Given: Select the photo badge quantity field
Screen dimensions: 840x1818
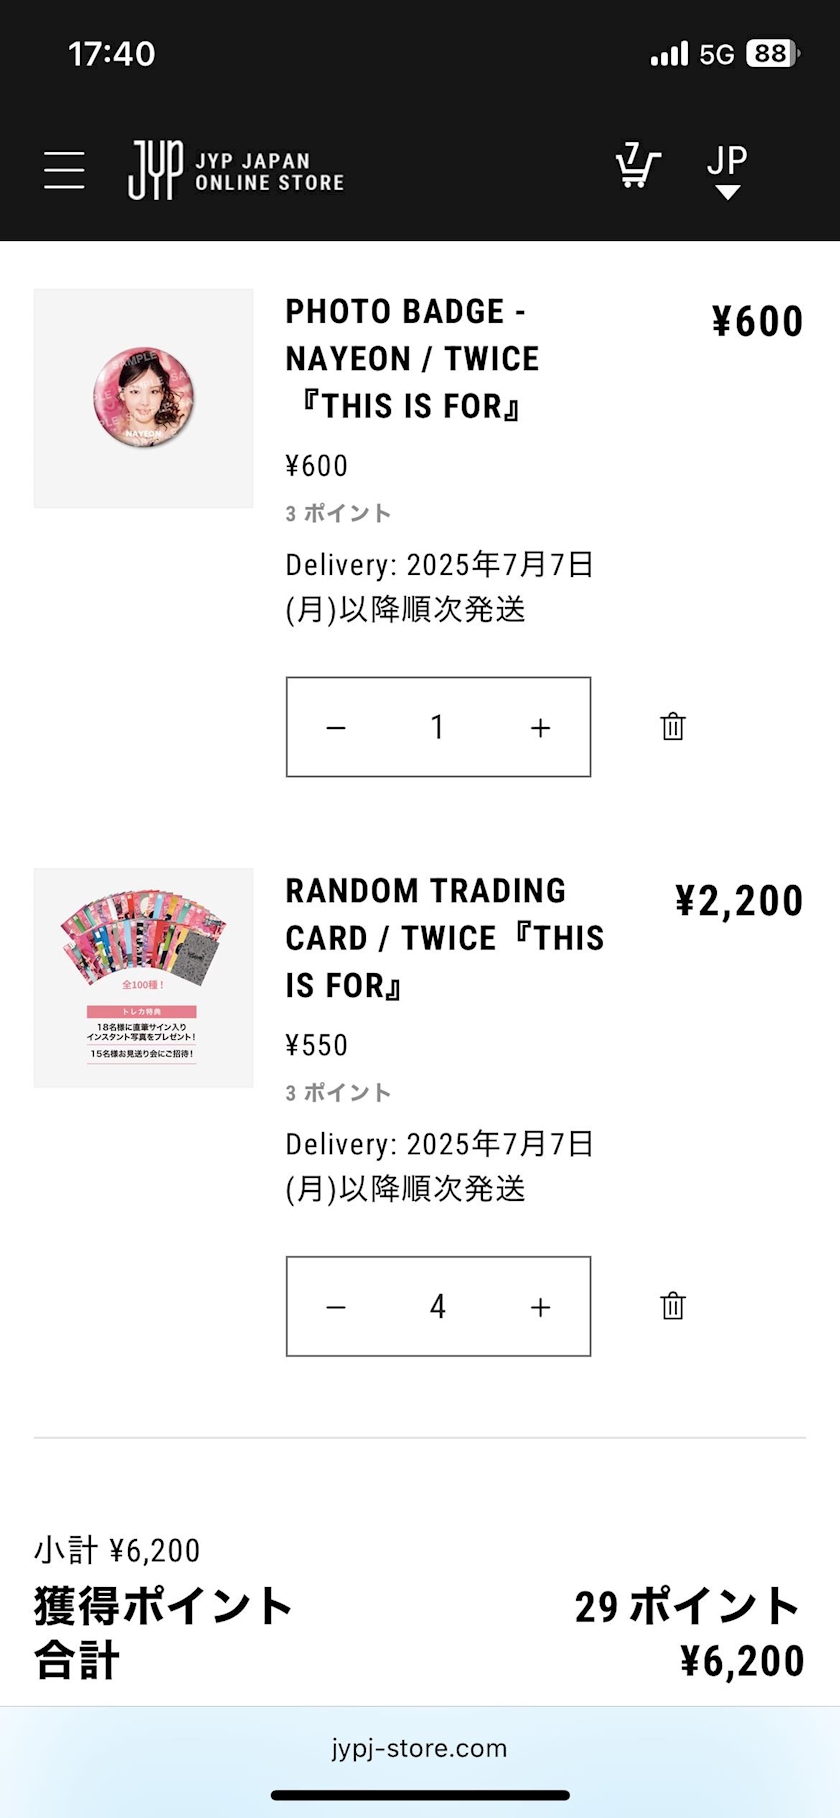Looking at the screenshot, I should [437, 727].
